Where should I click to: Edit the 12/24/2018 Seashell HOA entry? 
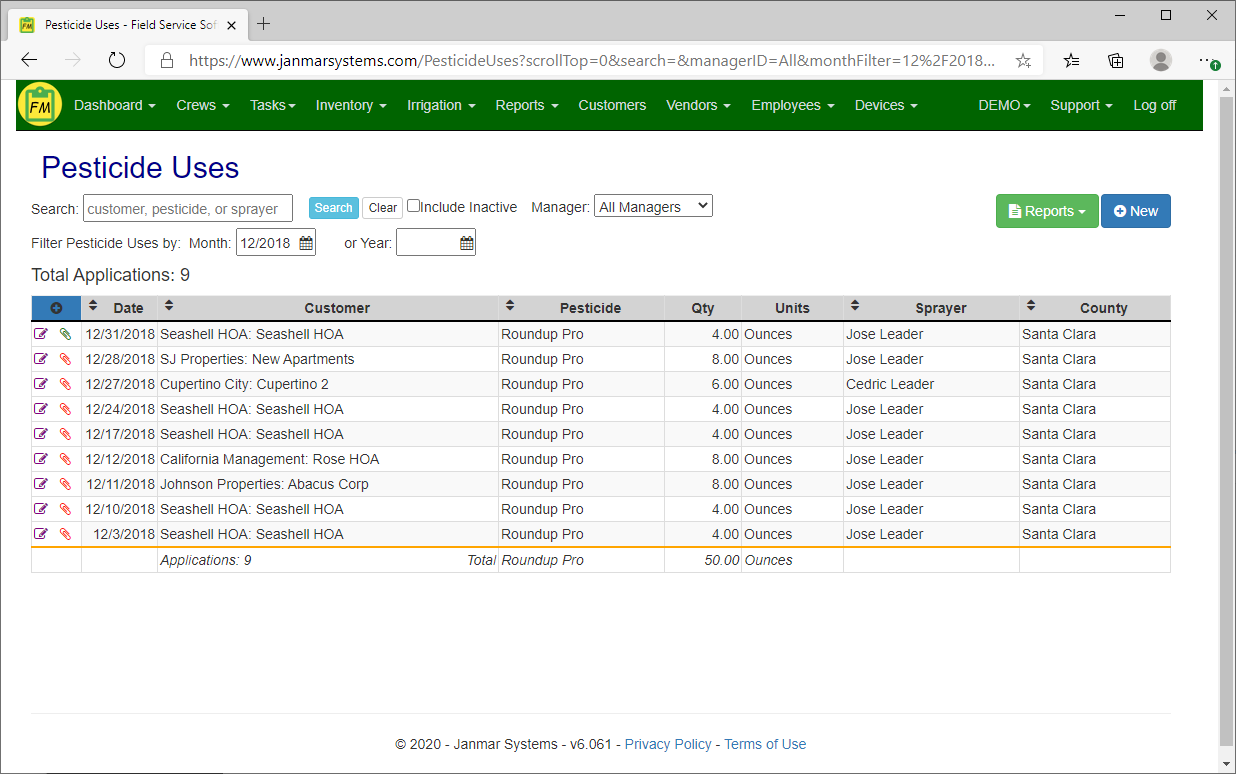[x=41, y=409]
